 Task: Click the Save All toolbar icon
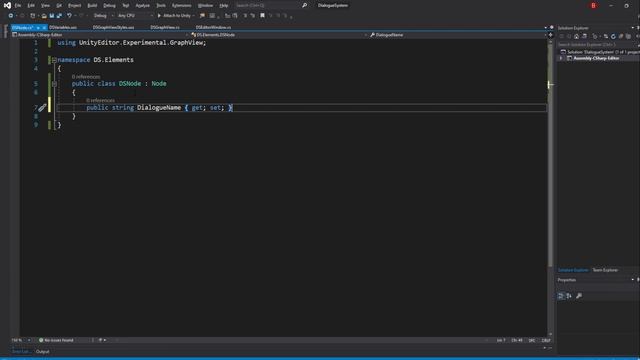(x=59, y=16)
